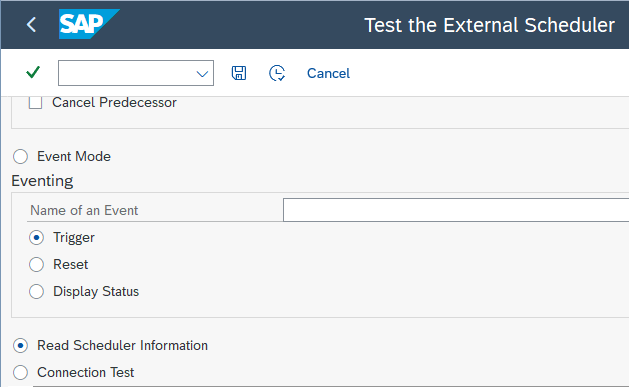629x387 pixels.
Task: Choose the Reset radio option
Action: point(37,265)
